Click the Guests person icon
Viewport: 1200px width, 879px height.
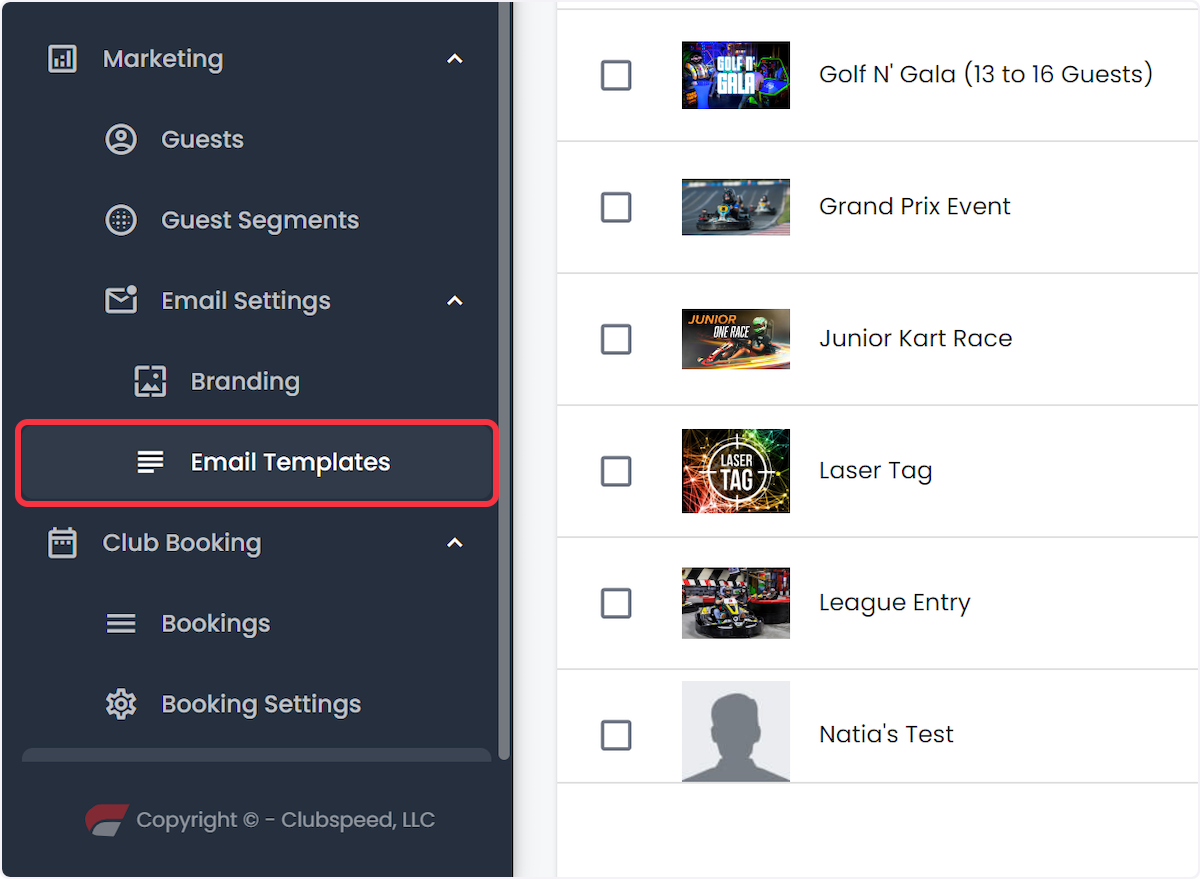coord(121,139)
